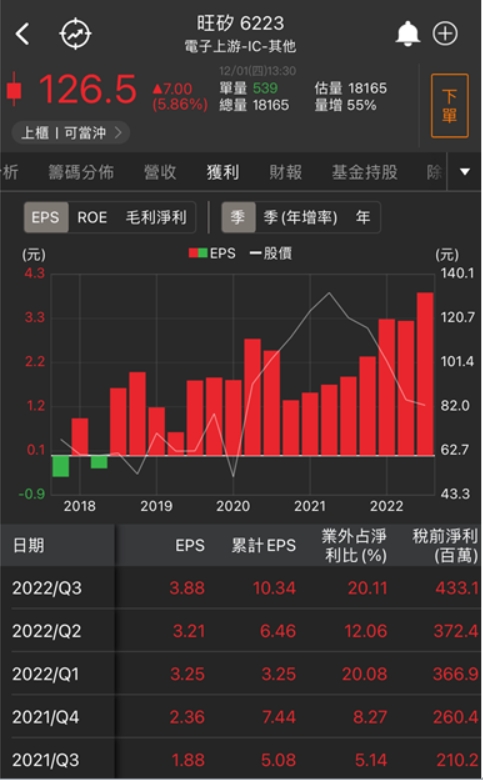The height and width of the screenshot is (780, 483).
Task: Select the ROE segment toggle
Action: tap(92, 217)
